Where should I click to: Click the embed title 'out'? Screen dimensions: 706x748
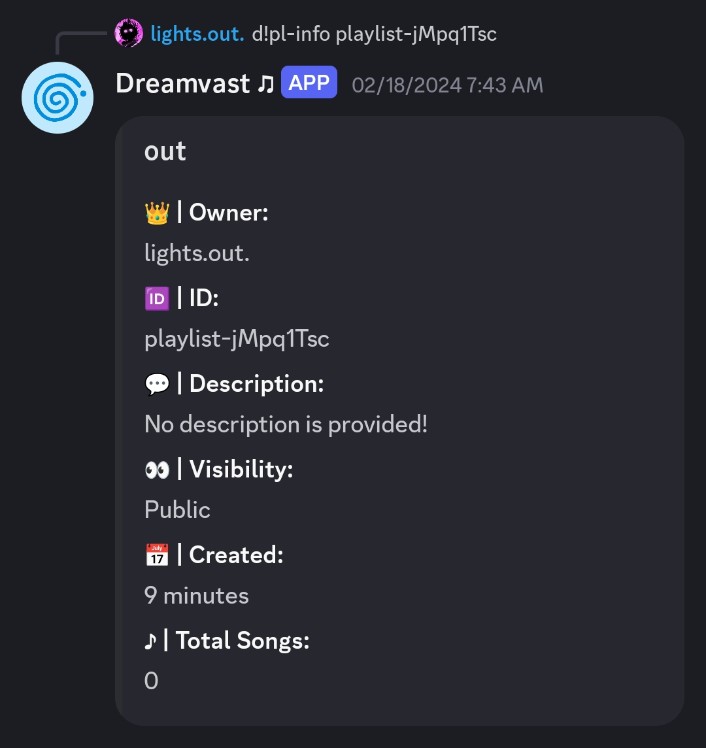[x=165, y=152]
